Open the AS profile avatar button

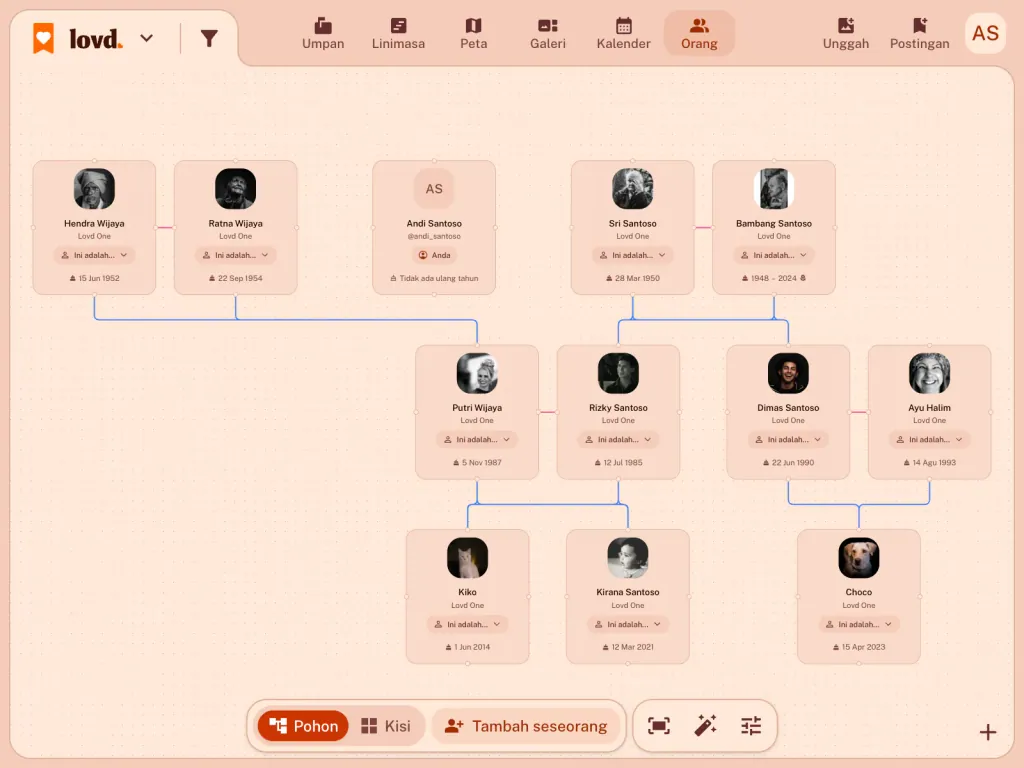(985, 33)
